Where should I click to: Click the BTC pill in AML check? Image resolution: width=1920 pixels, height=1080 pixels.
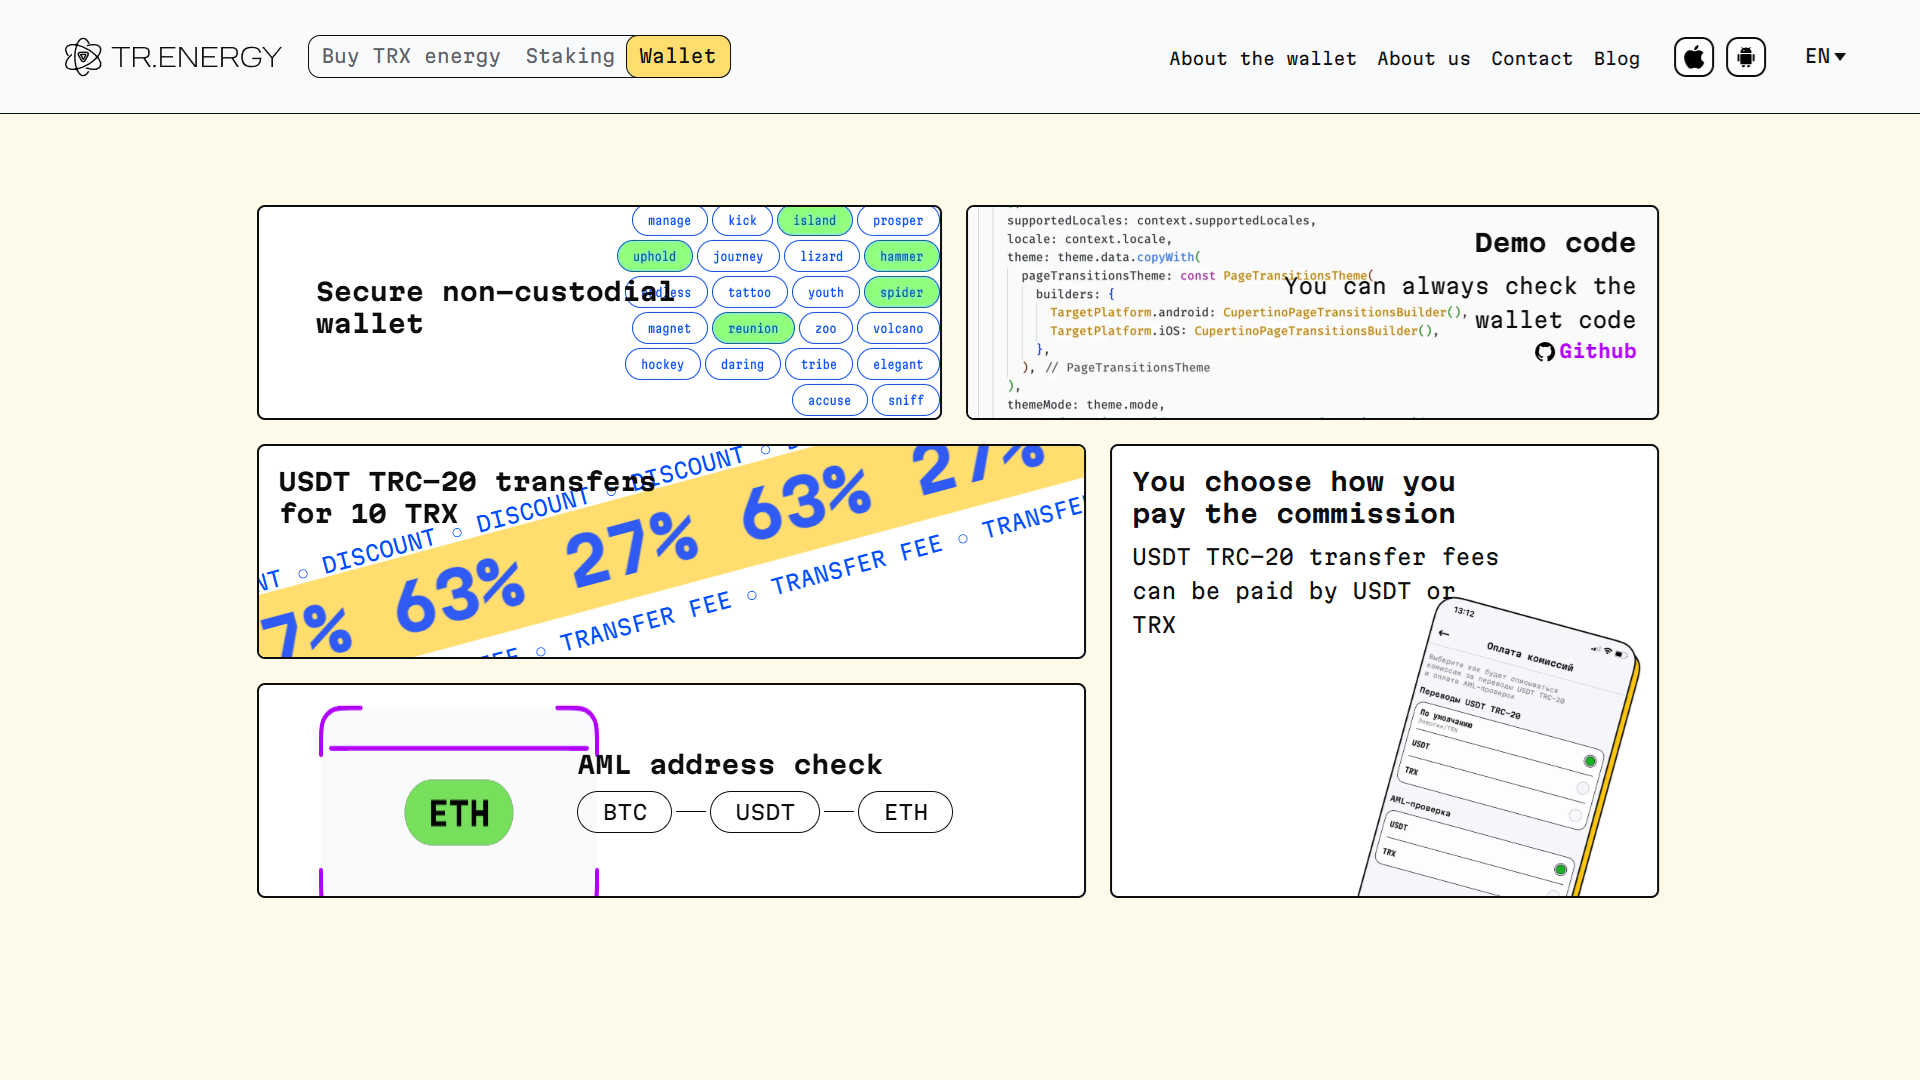click(x=625, y=813)
